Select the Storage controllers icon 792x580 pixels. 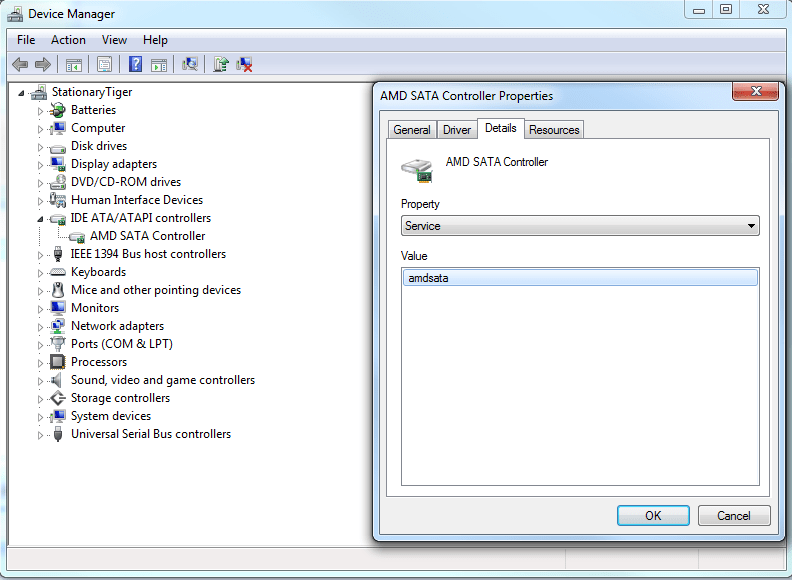tap(58, 398)
